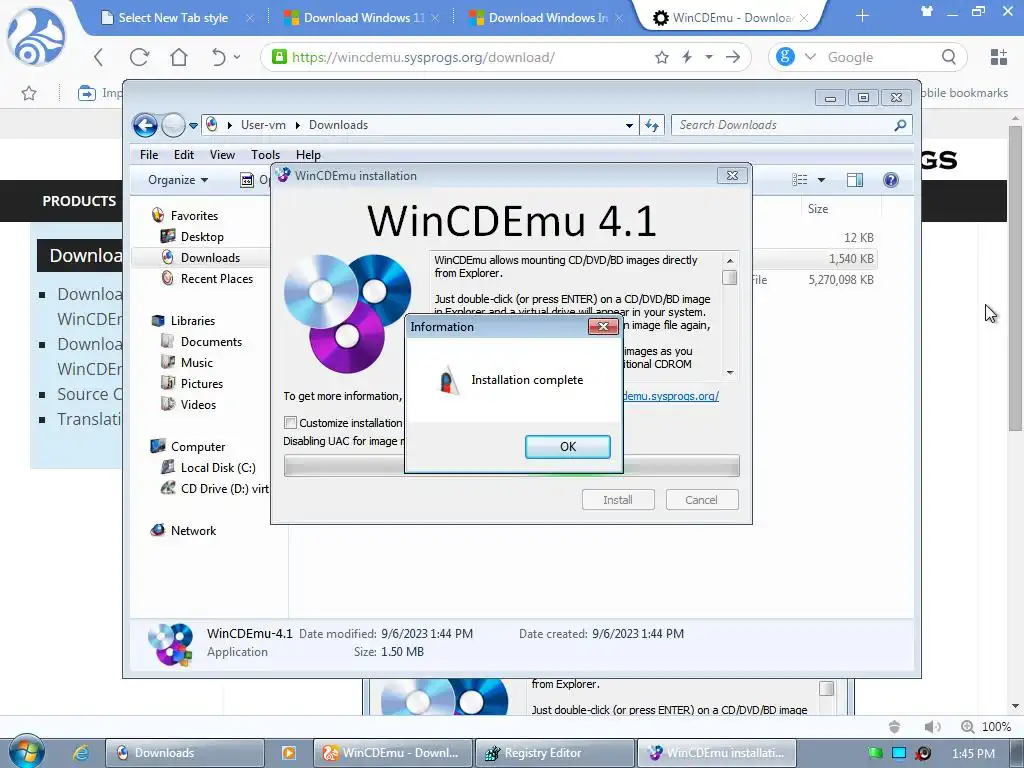Click the Cancel button in WinCDEmu installer
This screenshot has width=1024, height=768.
point(702,500)
